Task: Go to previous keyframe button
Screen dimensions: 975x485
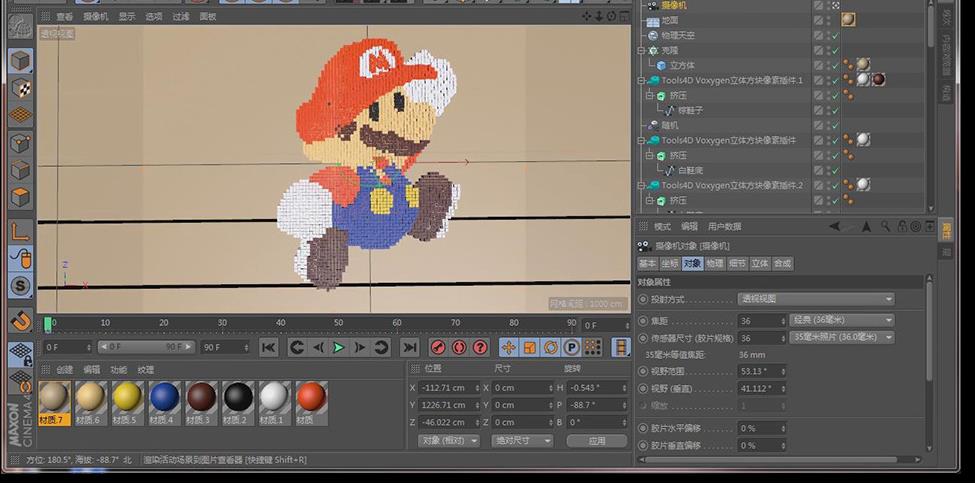Action: (x=297, y=348)
